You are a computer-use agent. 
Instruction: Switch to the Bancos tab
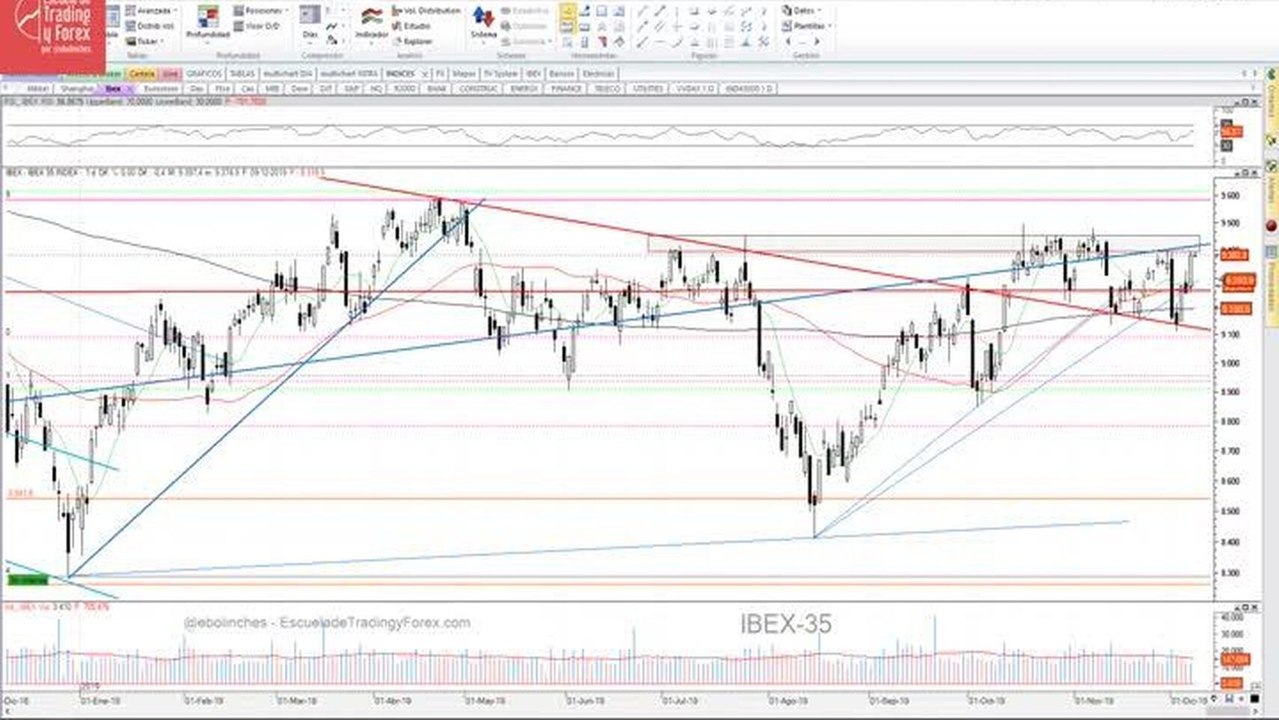[x=560, y=73]
